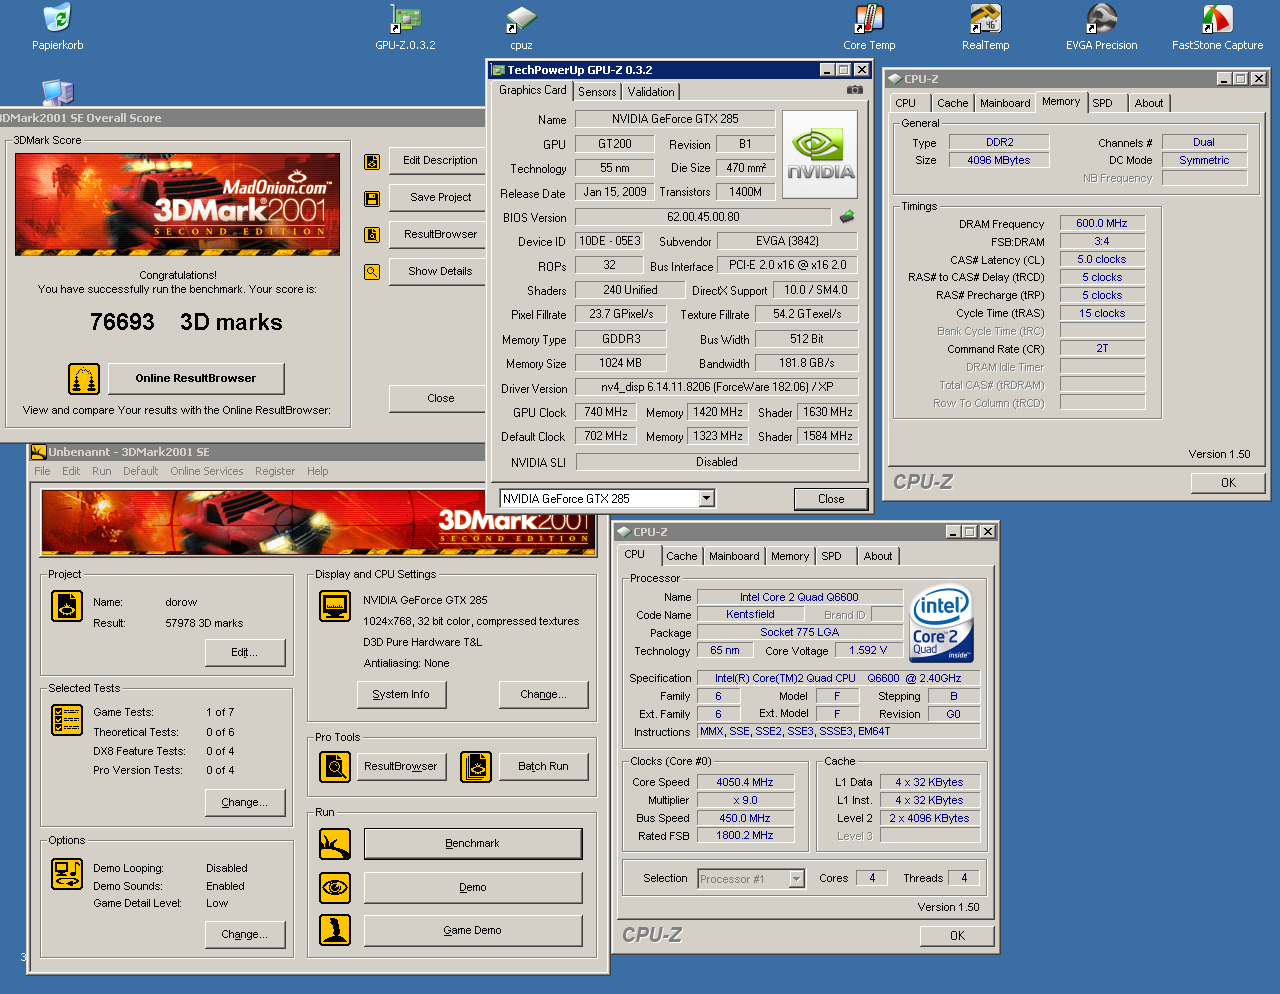
Task: Click Change... button under Display and CPU Settings
Action: pyautogui.click(x=543, y=694)
